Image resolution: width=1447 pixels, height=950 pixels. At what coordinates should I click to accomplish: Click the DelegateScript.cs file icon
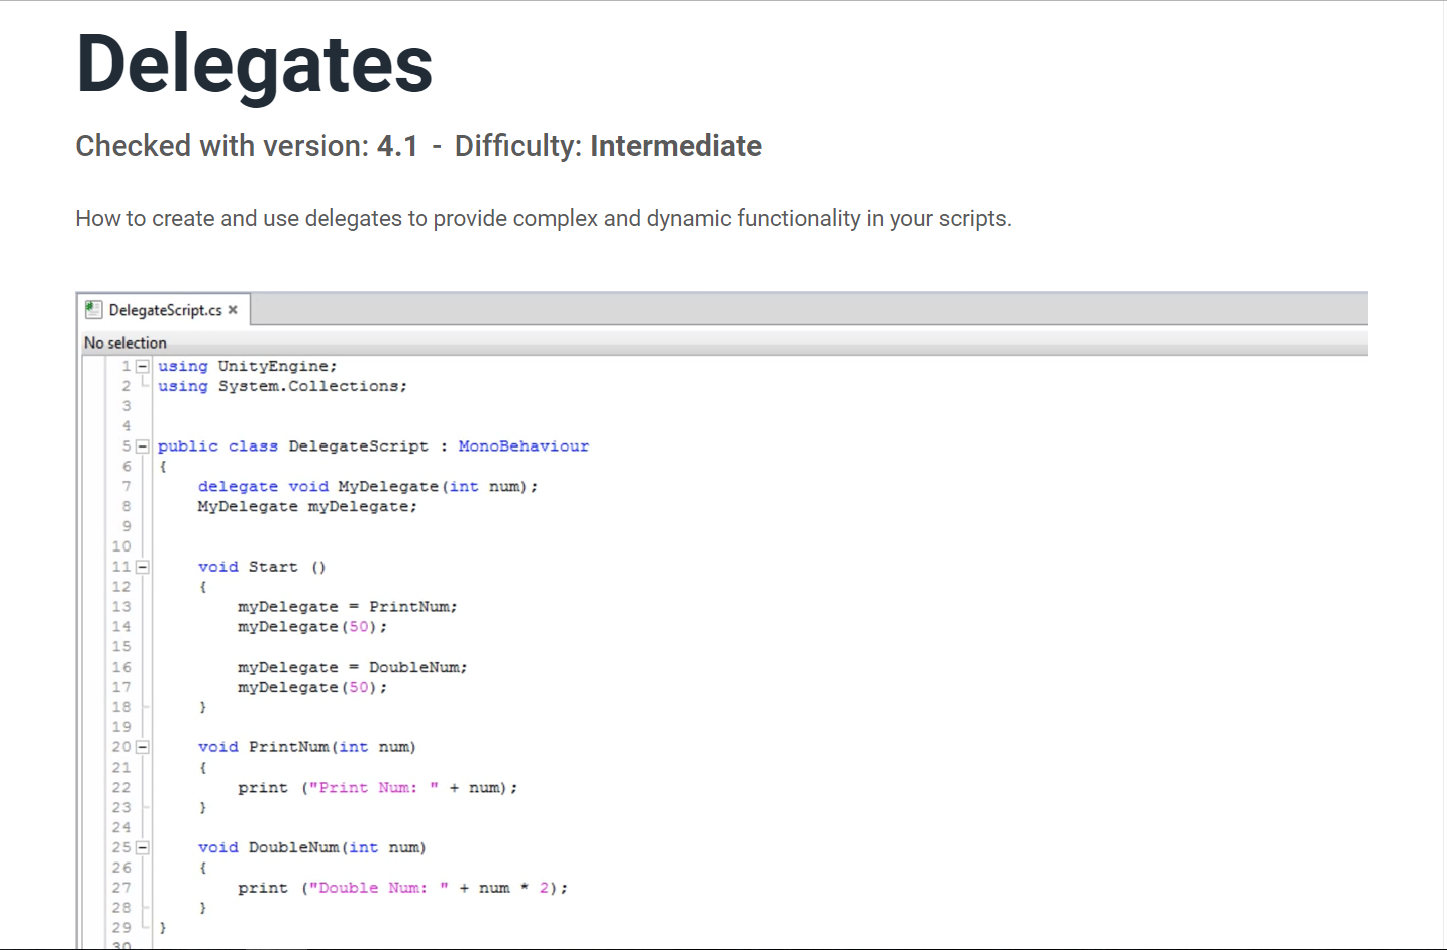94,310
